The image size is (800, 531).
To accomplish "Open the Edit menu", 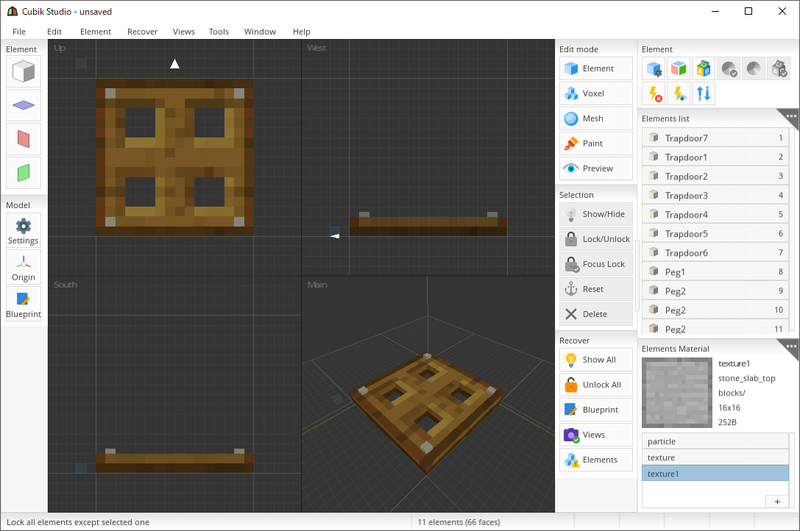I will pos(54,32).
